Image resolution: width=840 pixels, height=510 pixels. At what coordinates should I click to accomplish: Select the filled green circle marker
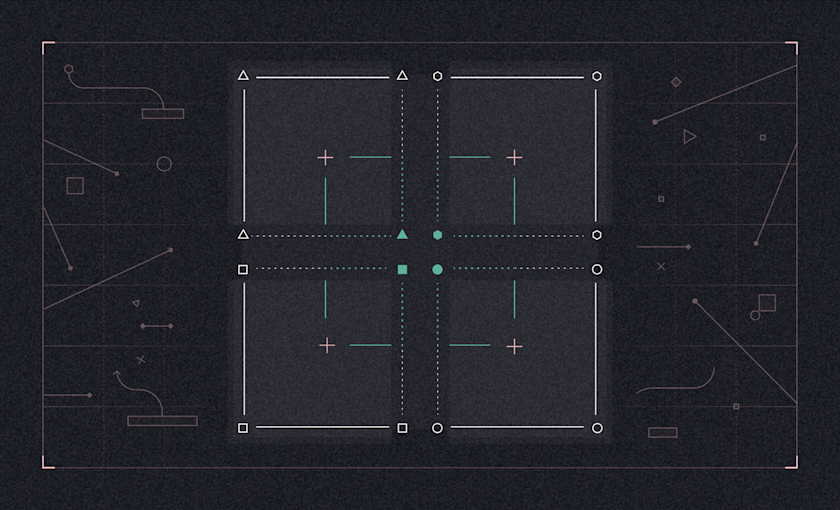pyautogui.click(x=438, y=269)
